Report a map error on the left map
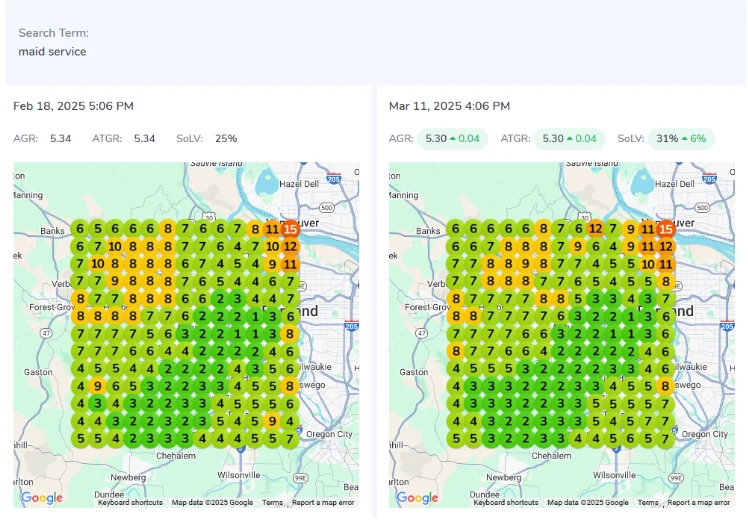Image resolution: width=748 pixels, height=521 pixels. pos(322,503)
